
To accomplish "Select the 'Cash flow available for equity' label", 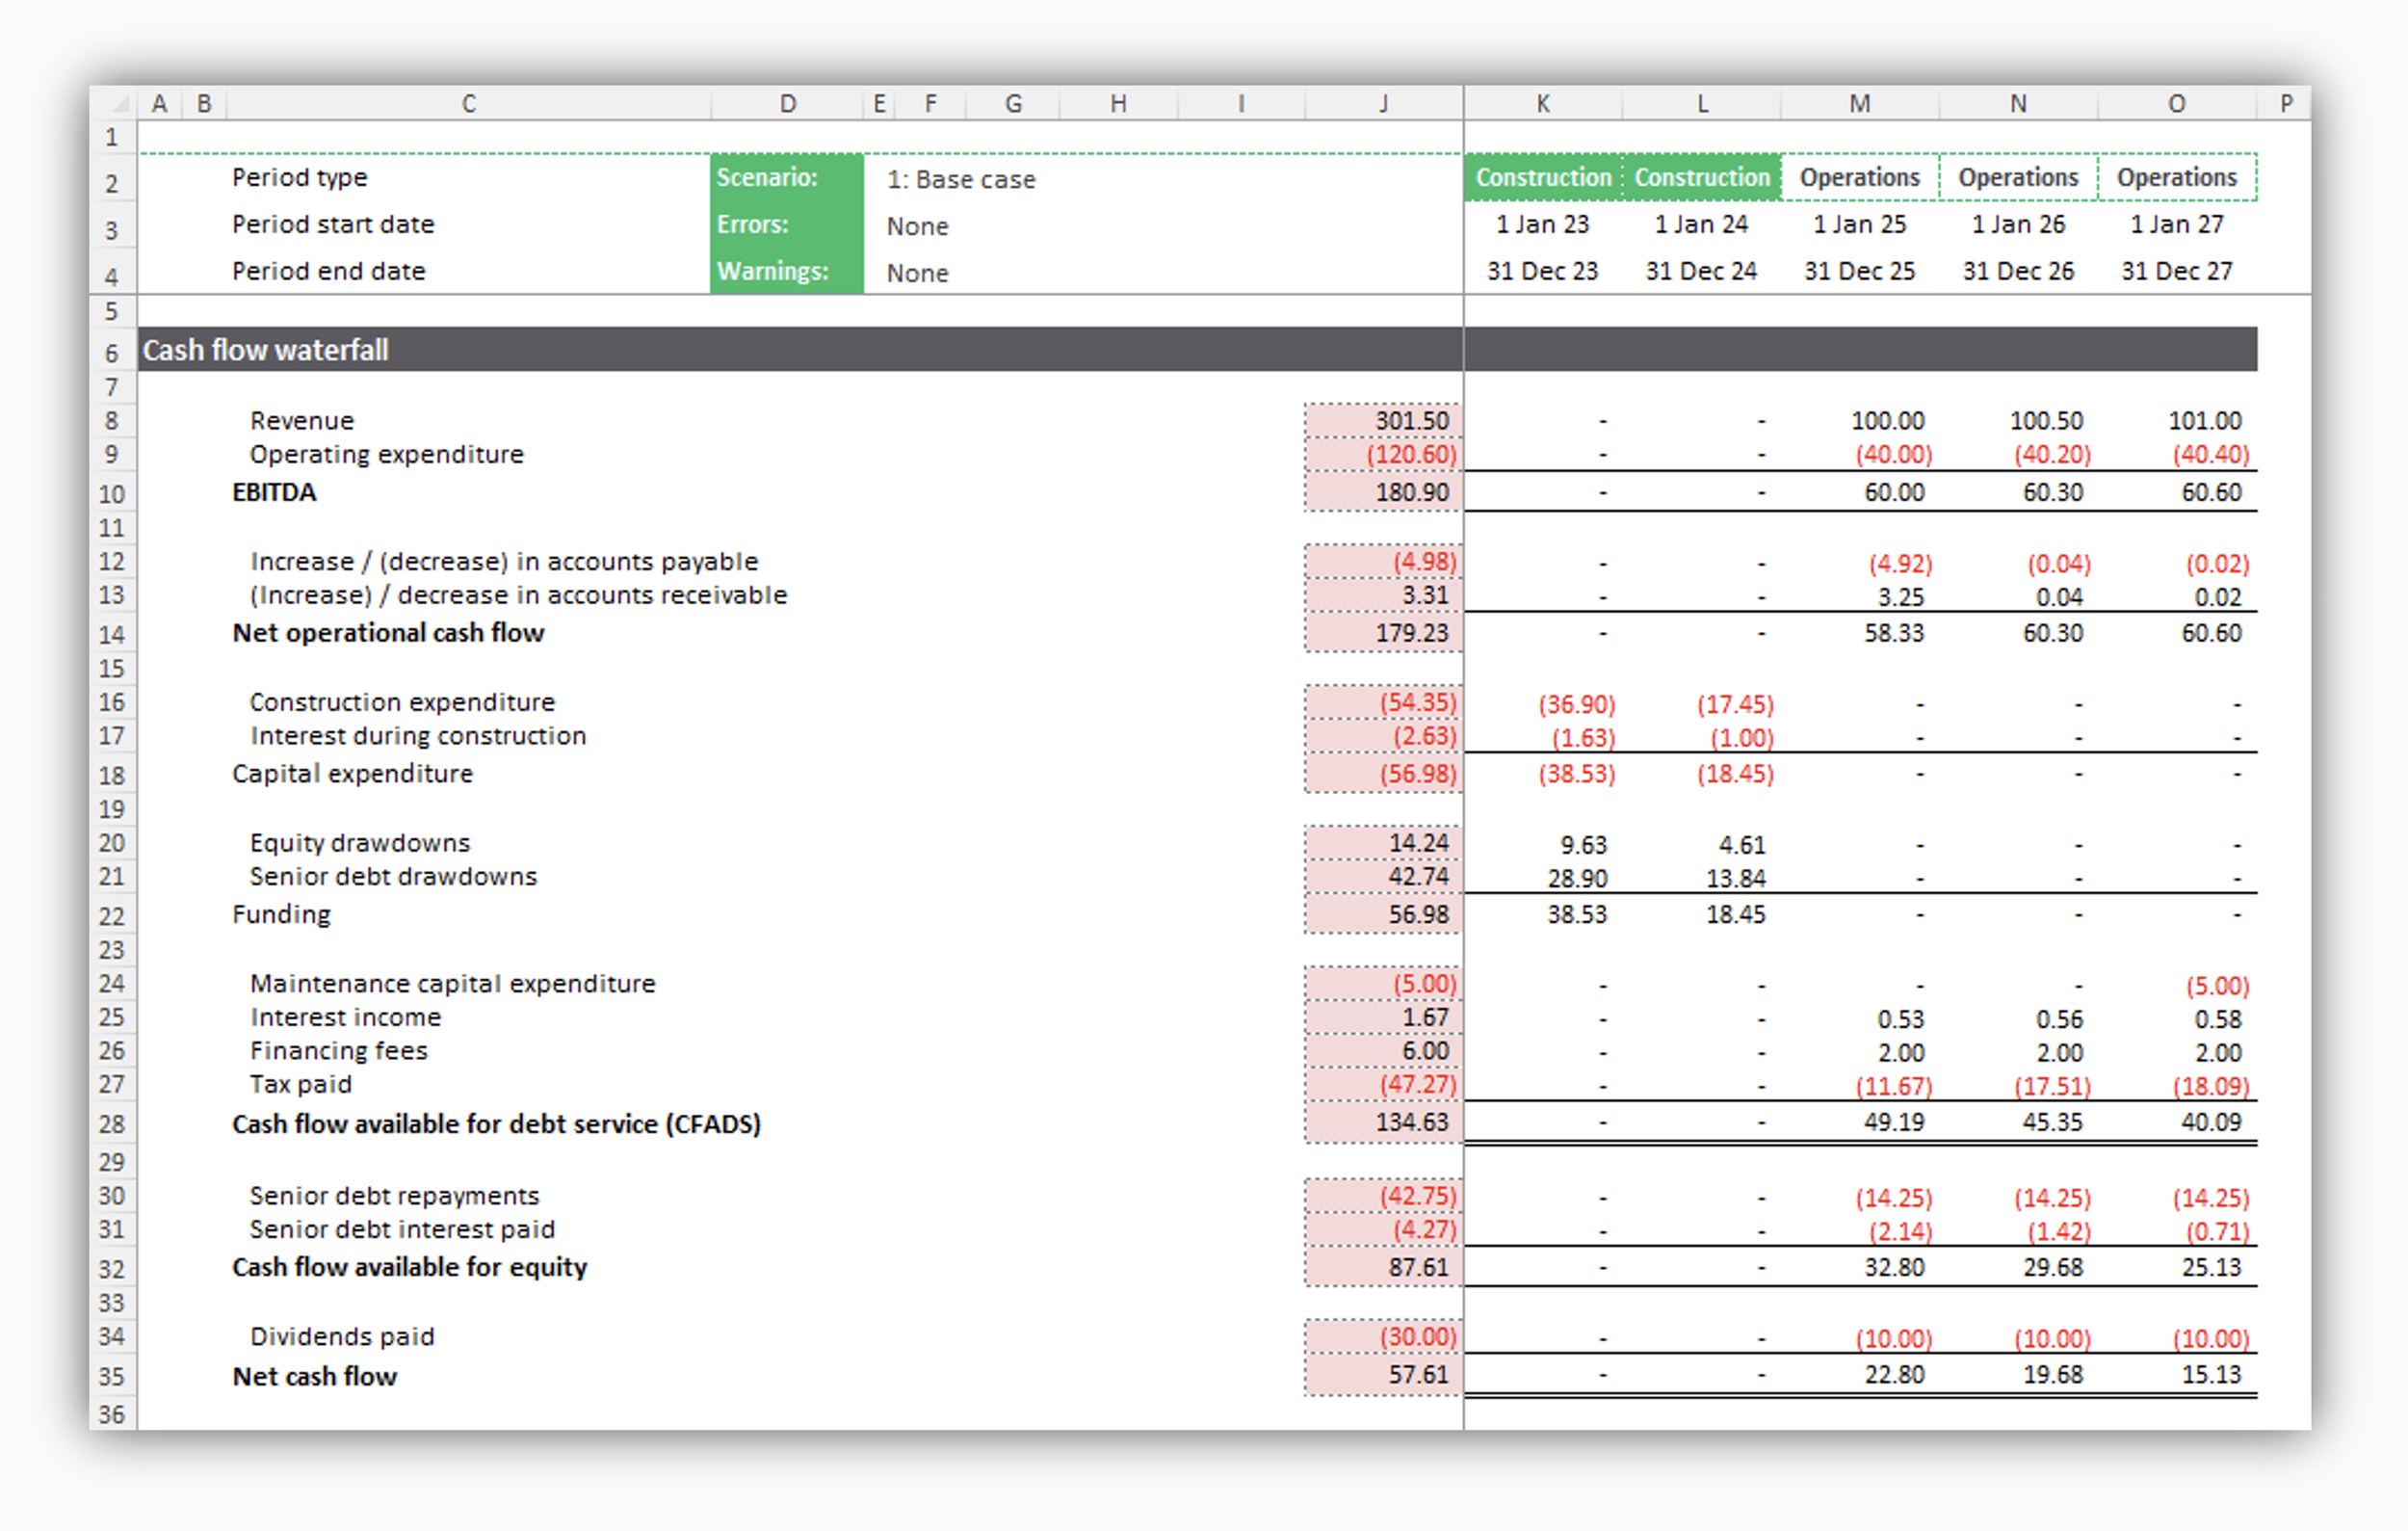I will point(410,1266).
